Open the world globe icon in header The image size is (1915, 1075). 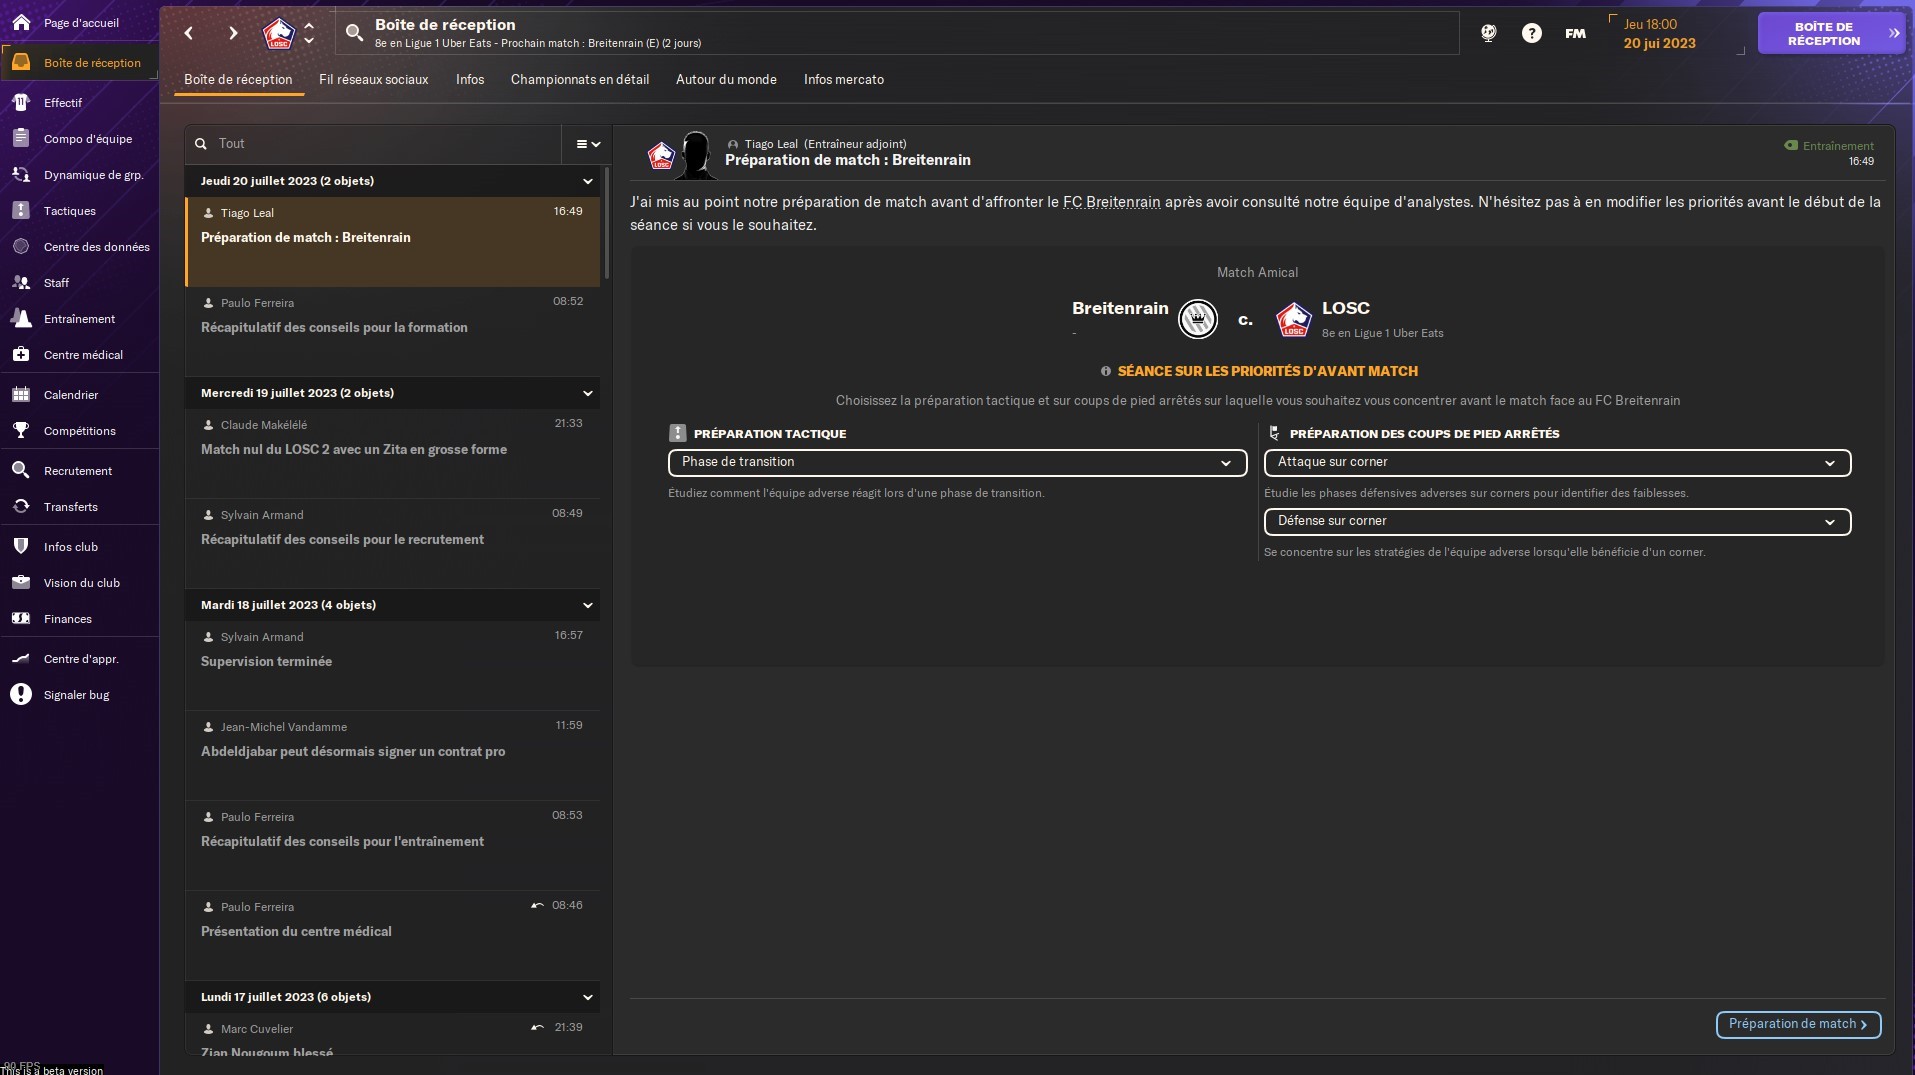(1488, 33)
